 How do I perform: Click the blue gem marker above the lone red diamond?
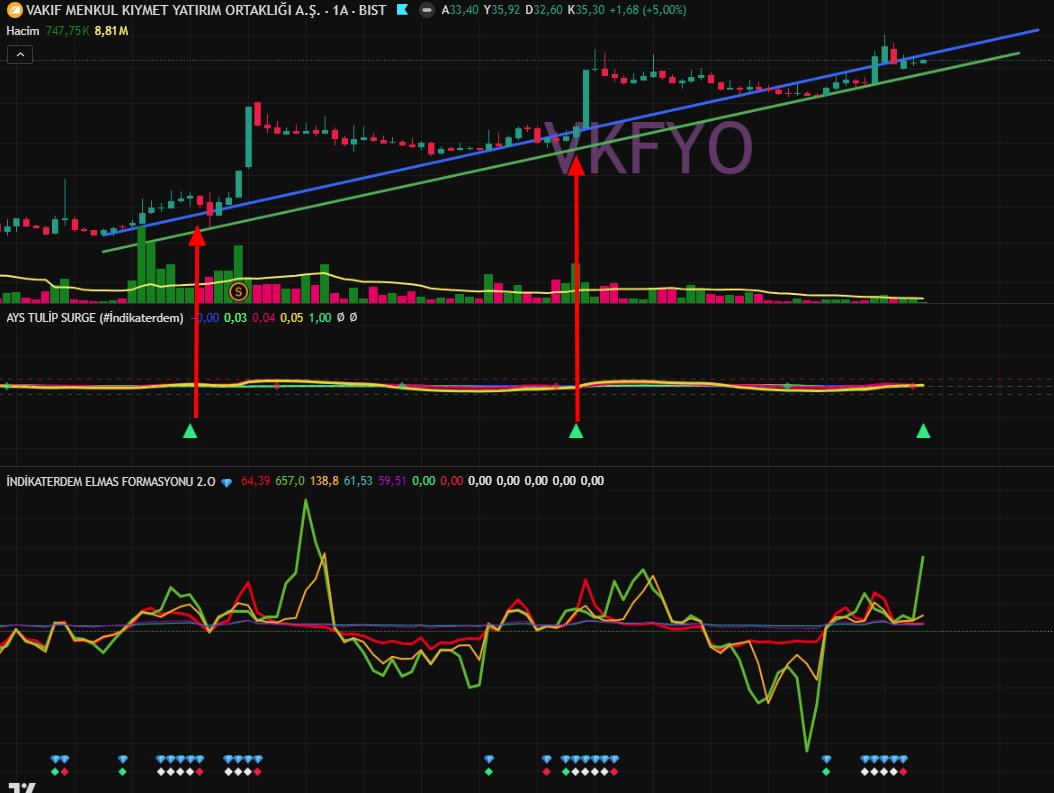tap(546, 759)
